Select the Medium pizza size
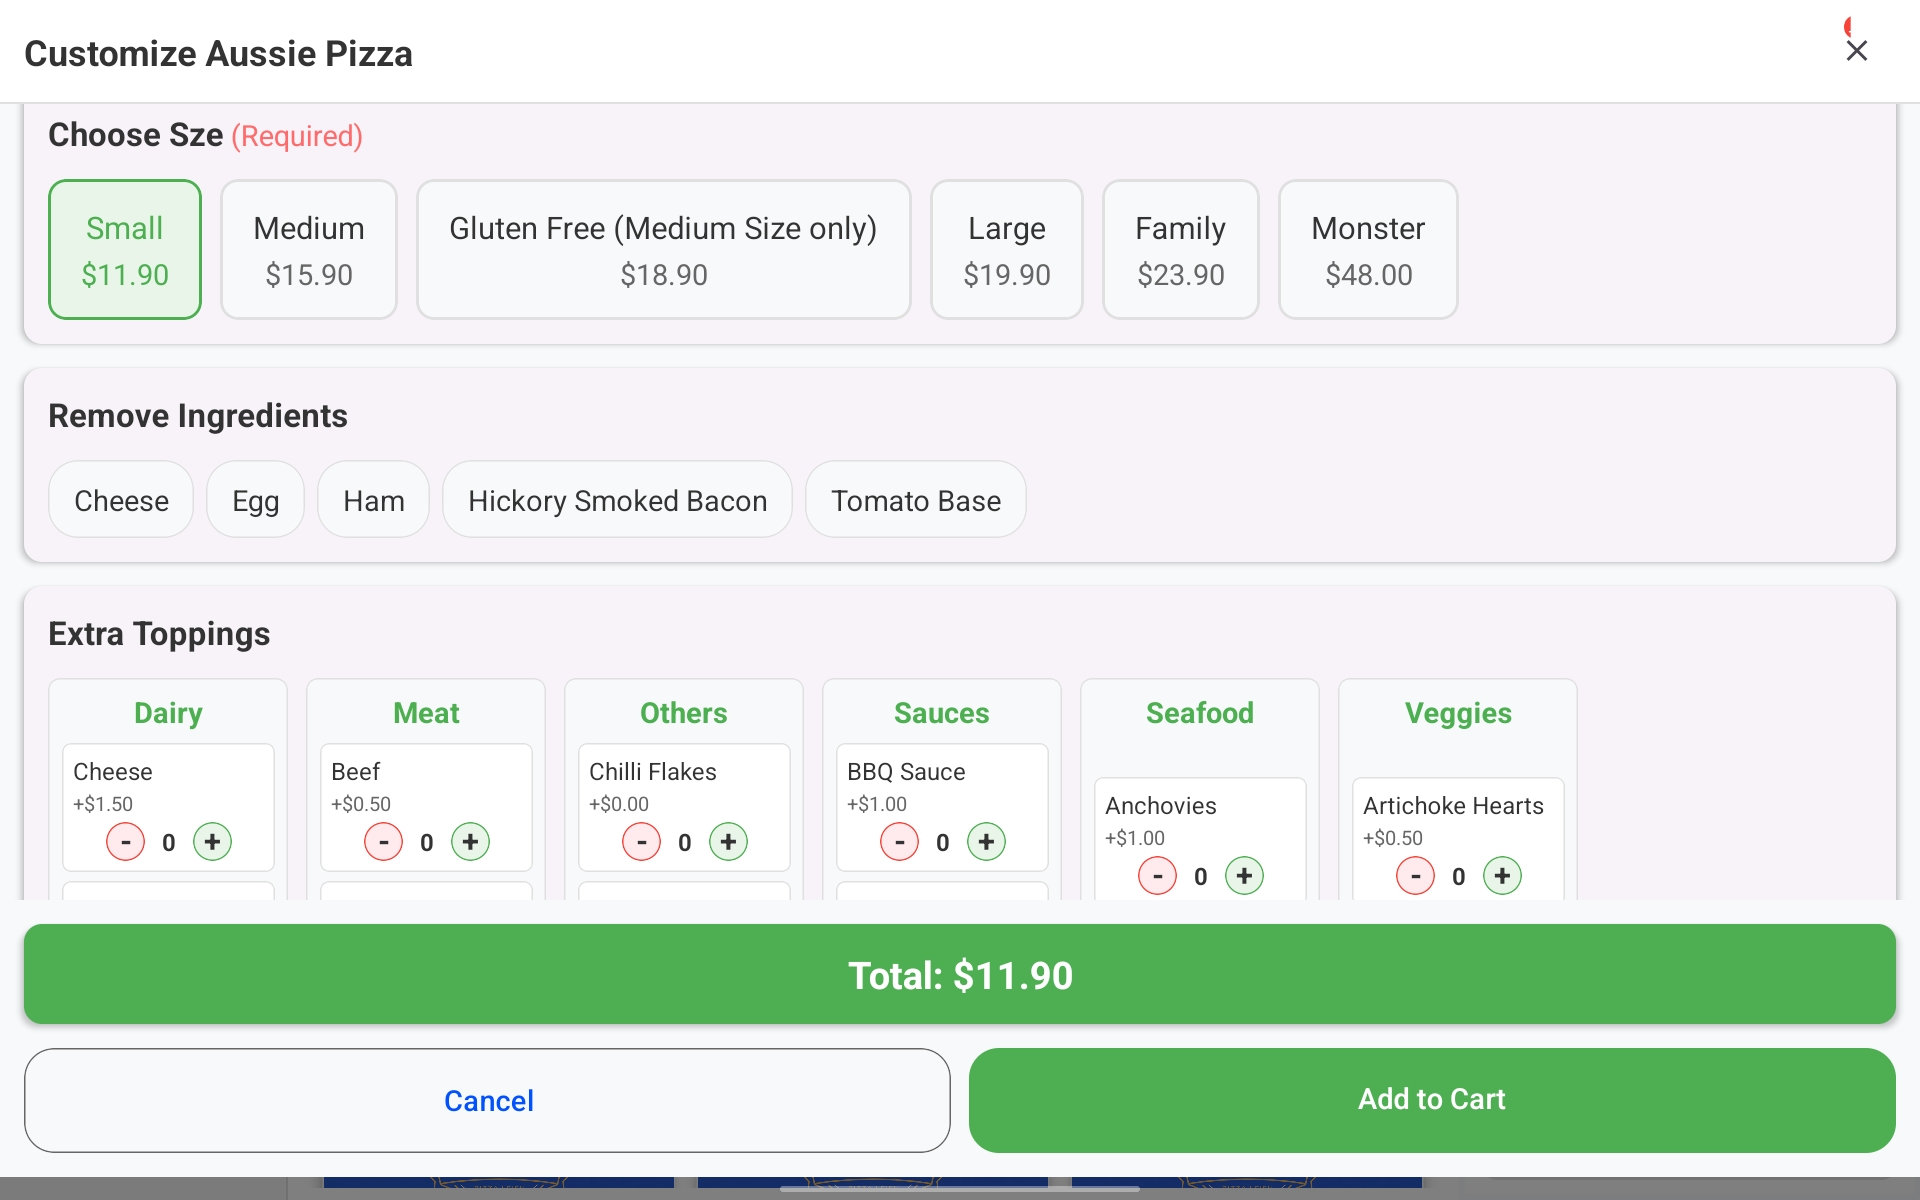 (308, 249)
